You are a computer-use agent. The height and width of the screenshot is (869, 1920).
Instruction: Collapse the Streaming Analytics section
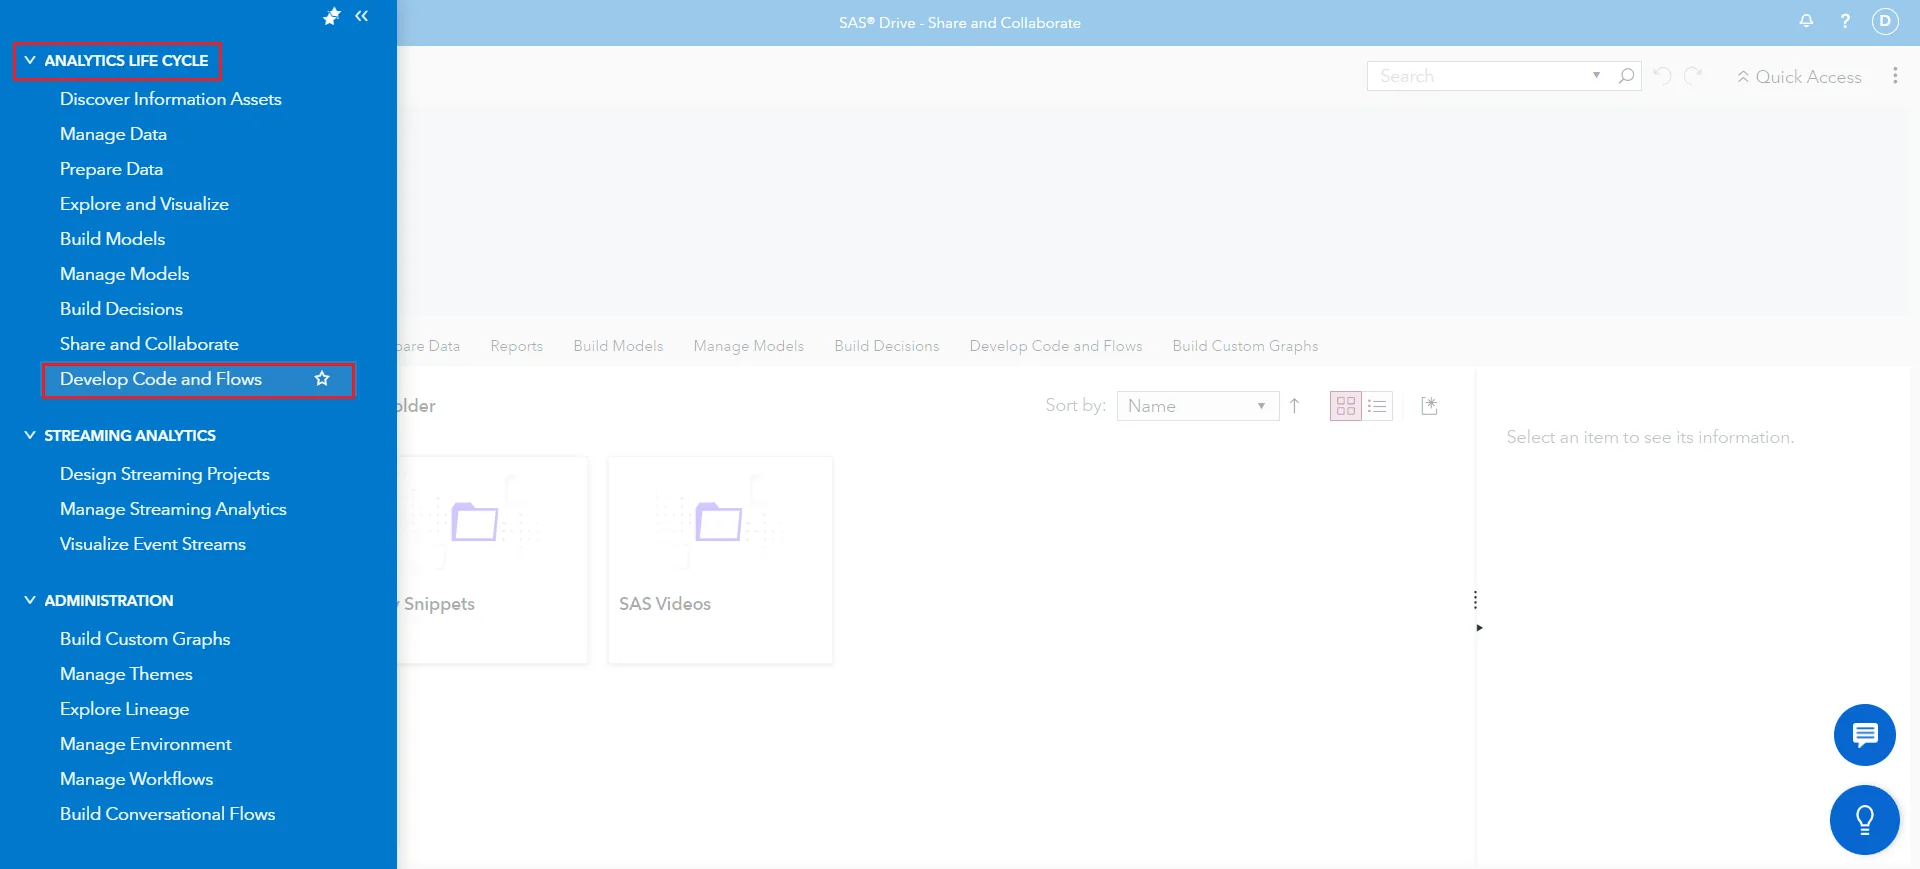tap(30, 435)
